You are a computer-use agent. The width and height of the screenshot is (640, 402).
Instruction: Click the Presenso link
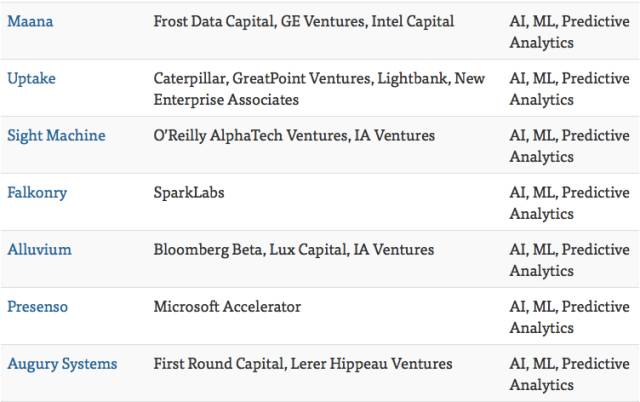point(37,306)
